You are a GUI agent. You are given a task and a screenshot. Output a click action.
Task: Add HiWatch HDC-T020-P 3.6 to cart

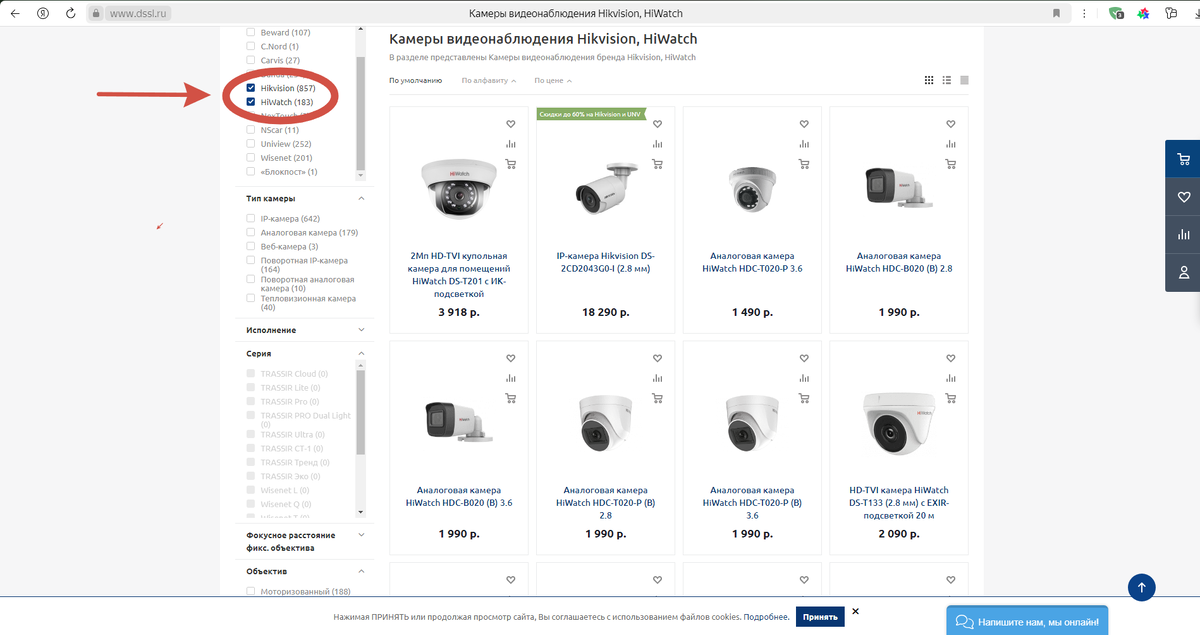(804, 164)
